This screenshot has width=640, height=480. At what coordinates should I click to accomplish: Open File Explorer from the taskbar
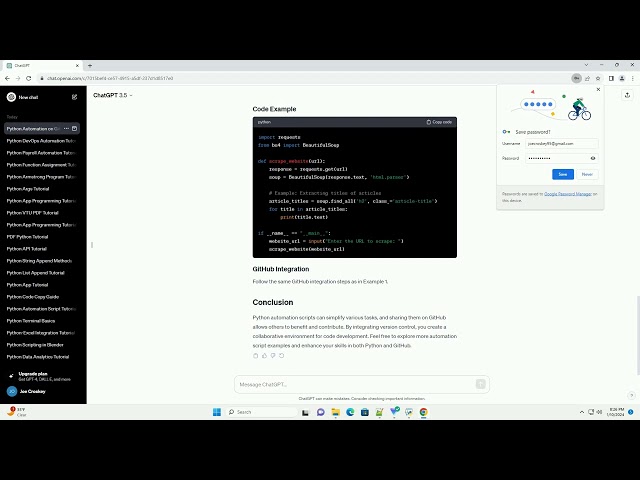coord(336,412)
